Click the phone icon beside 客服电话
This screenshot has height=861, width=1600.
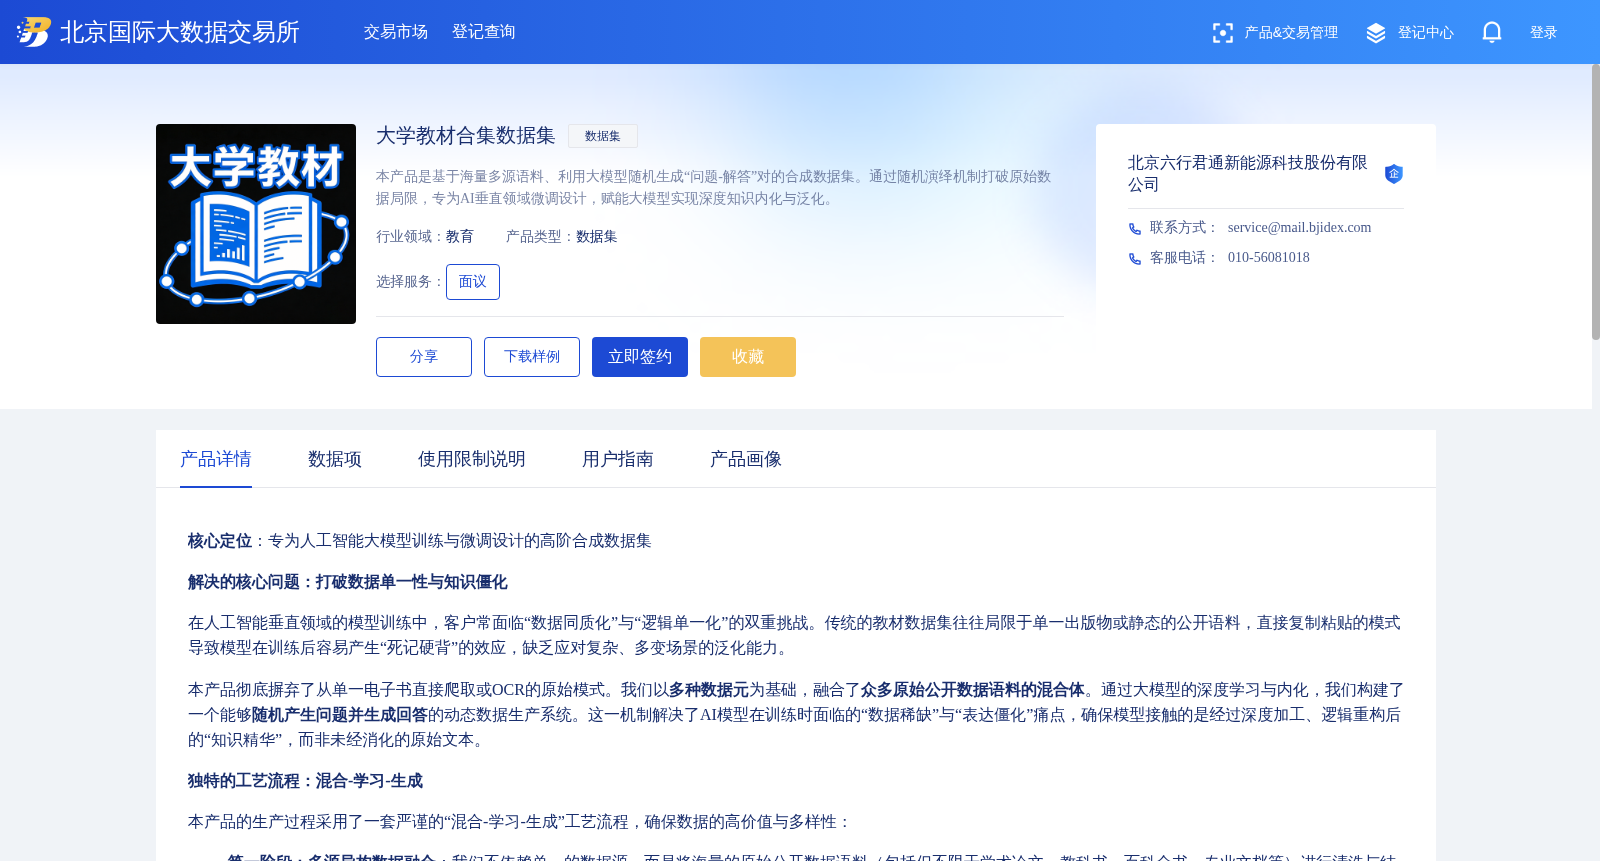[1135, 259]
